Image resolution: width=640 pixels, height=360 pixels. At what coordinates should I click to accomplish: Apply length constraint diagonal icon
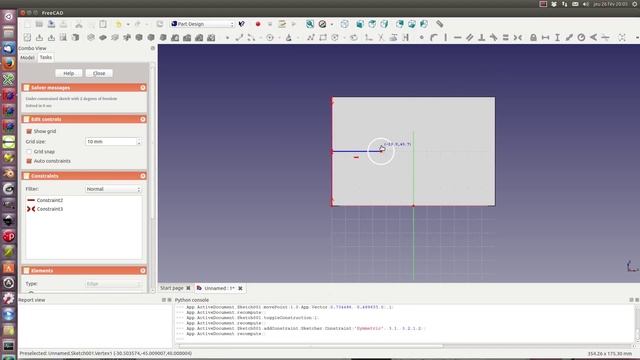(569, 38)
